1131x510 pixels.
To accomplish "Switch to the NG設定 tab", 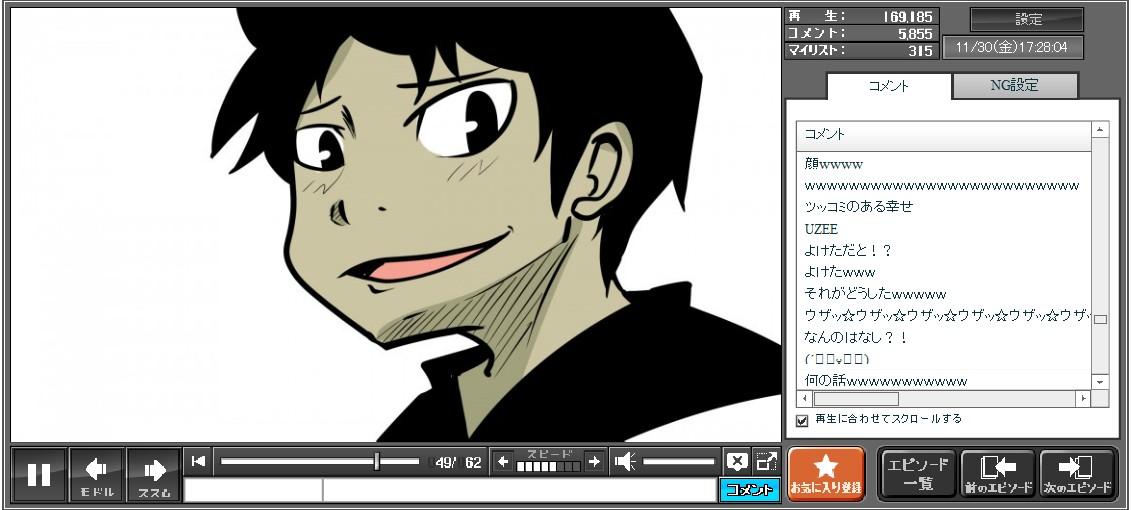I will click(1014, 86).
